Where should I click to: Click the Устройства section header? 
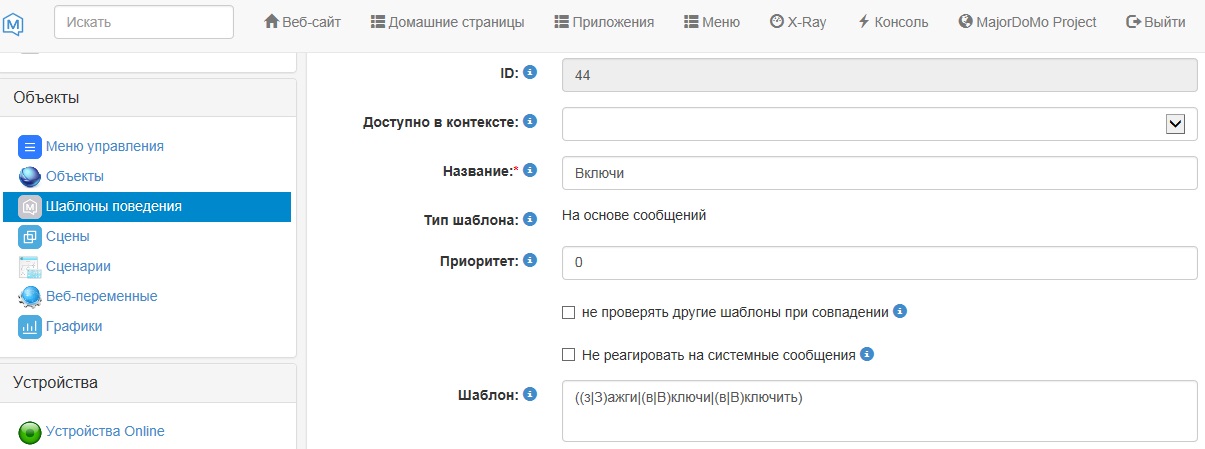[x=148, y=382]
